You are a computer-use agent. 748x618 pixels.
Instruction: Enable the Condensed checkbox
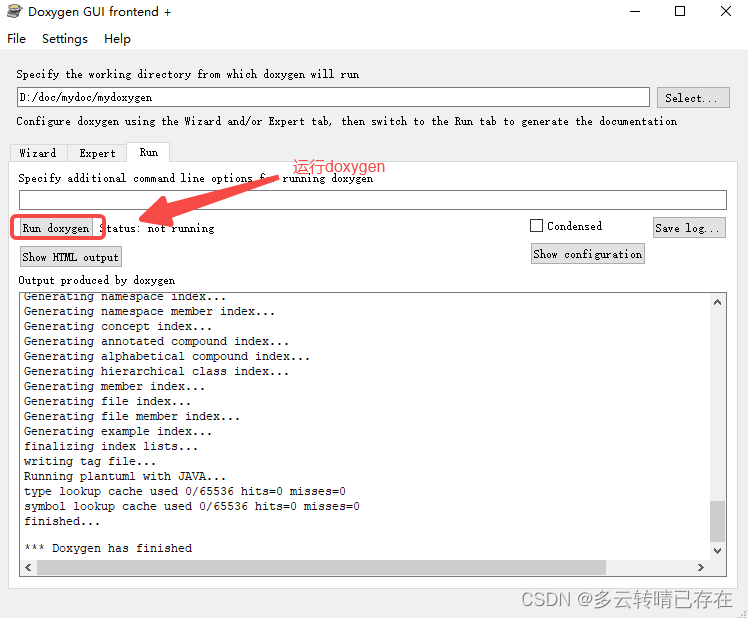[536, 226]
